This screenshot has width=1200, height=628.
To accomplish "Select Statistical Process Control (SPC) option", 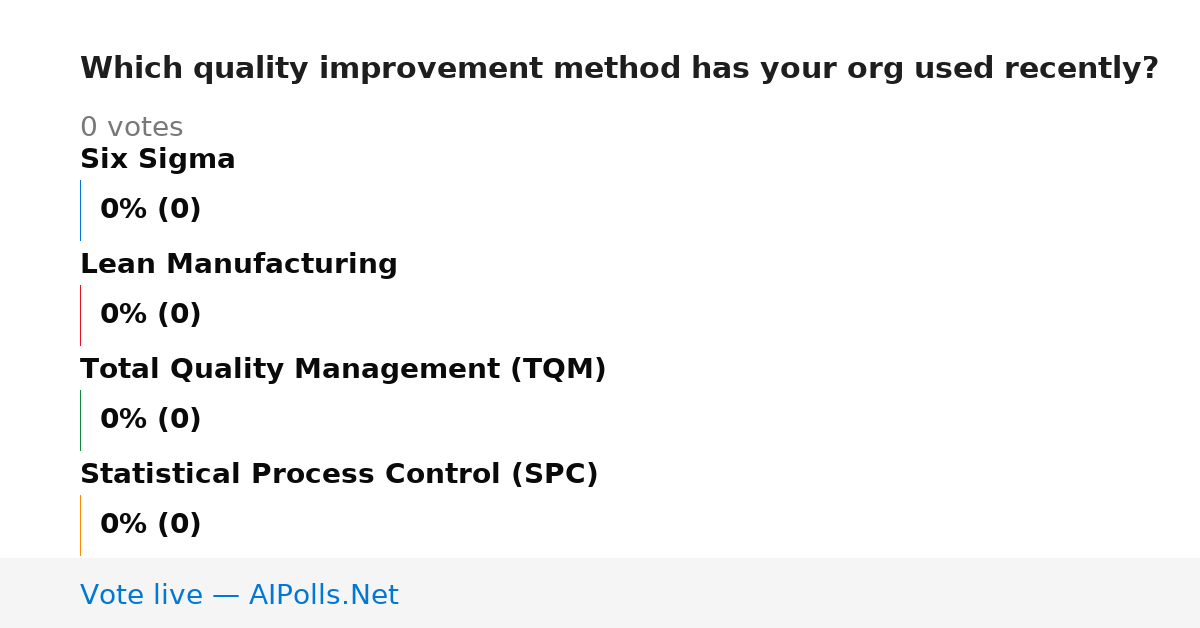I will click(x=339, y=474).
